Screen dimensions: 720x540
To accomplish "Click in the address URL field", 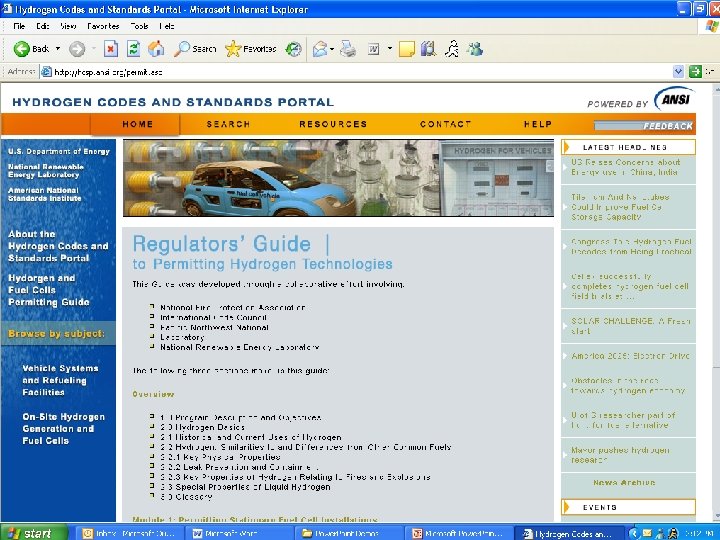I will 358,72.
